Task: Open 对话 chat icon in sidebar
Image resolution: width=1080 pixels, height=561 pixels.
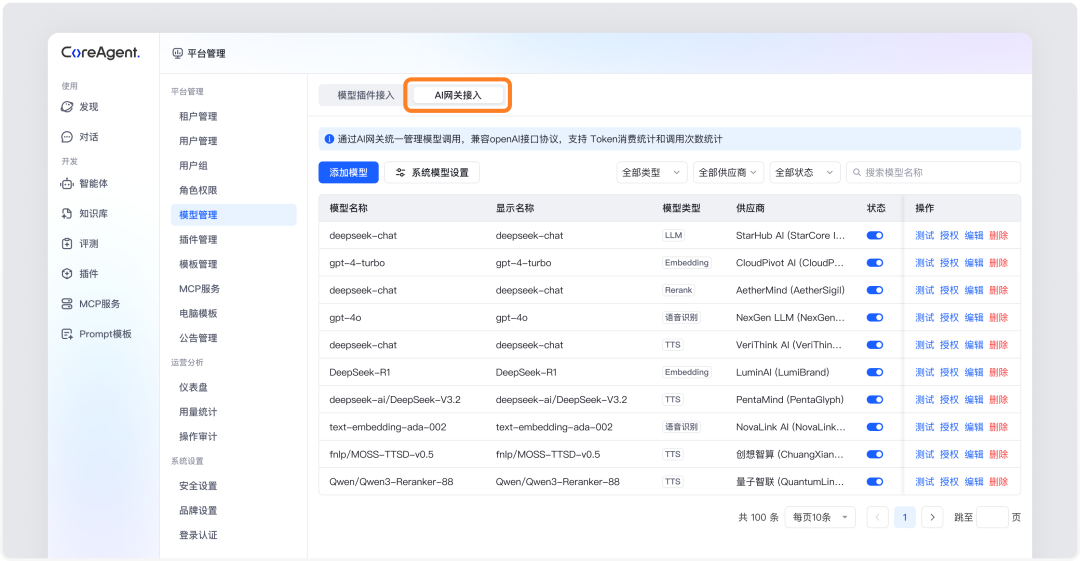Action: [67, 137]
